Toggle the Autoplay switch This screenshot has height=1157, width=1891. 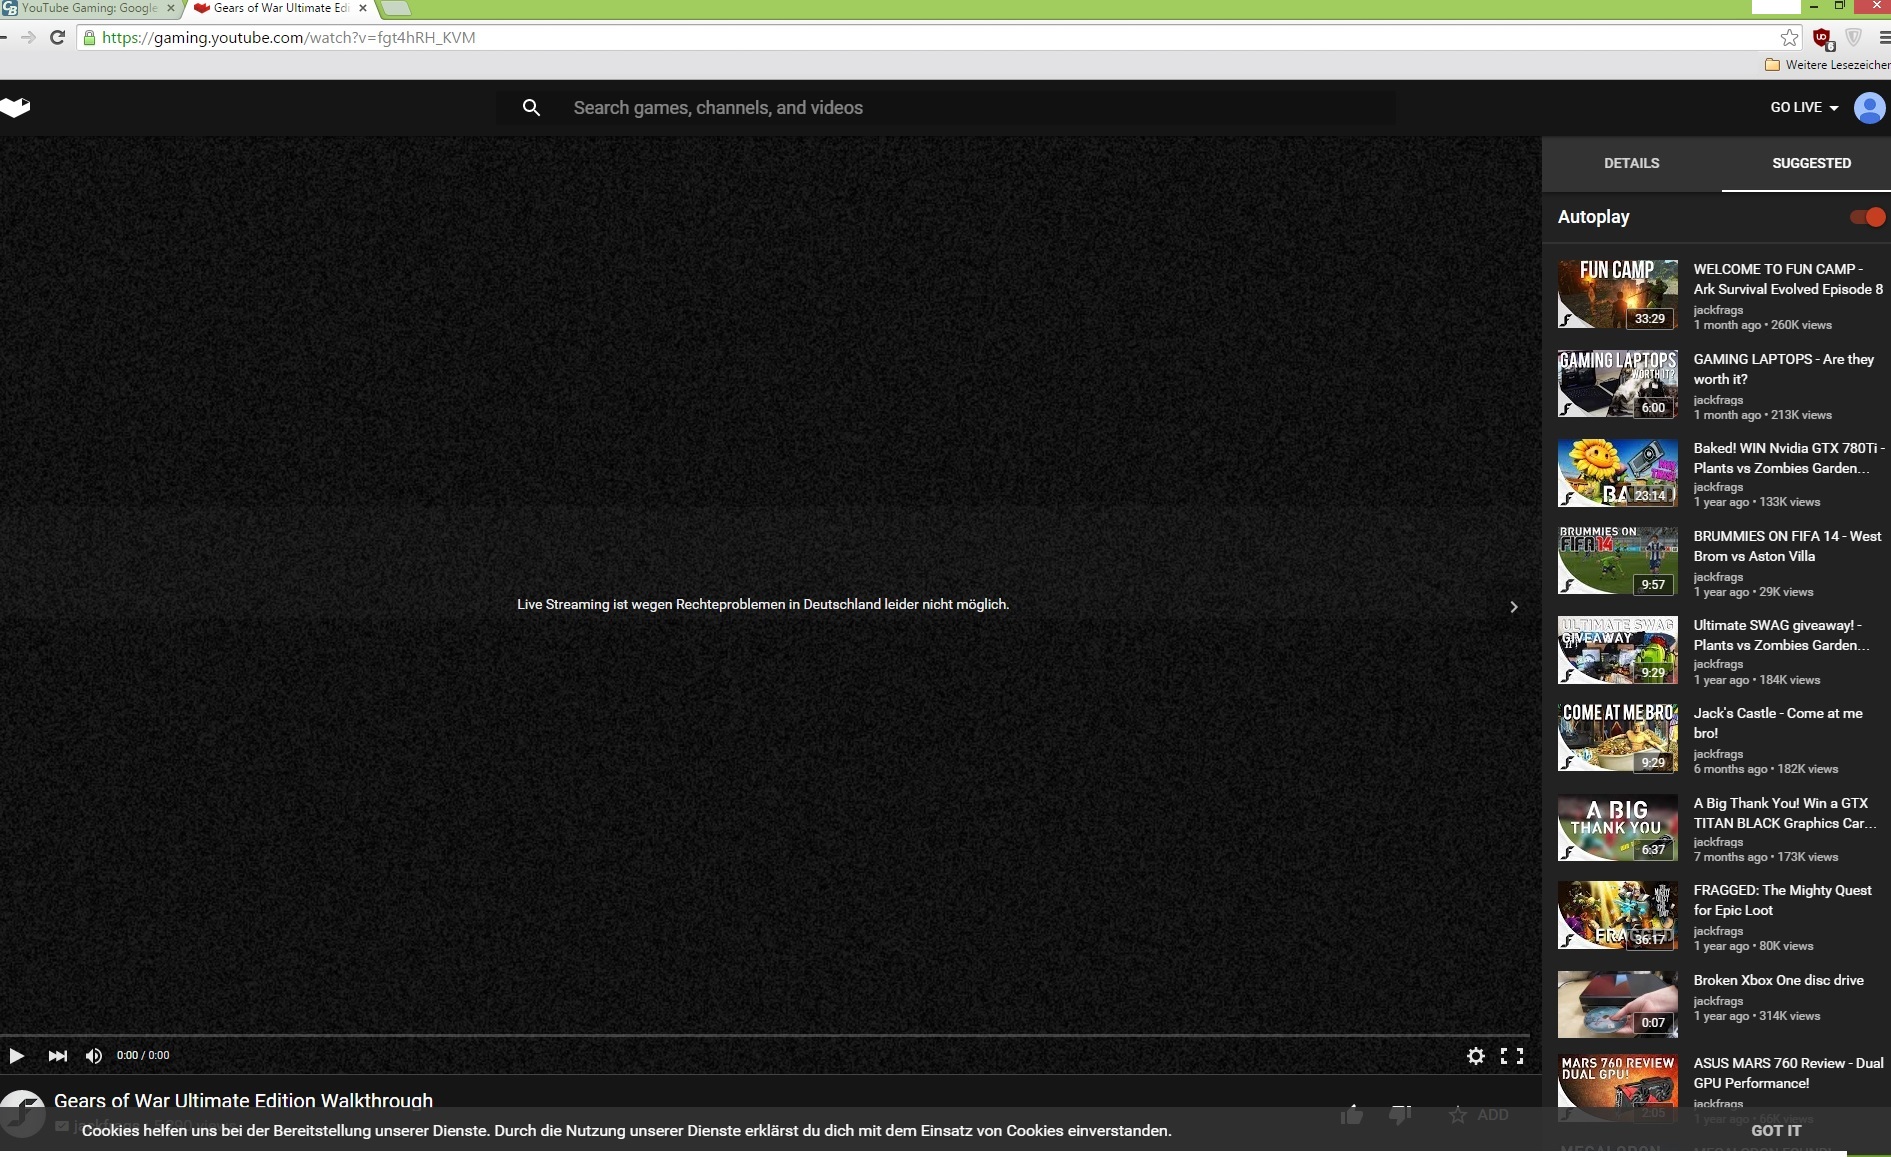pos(1867,217)
